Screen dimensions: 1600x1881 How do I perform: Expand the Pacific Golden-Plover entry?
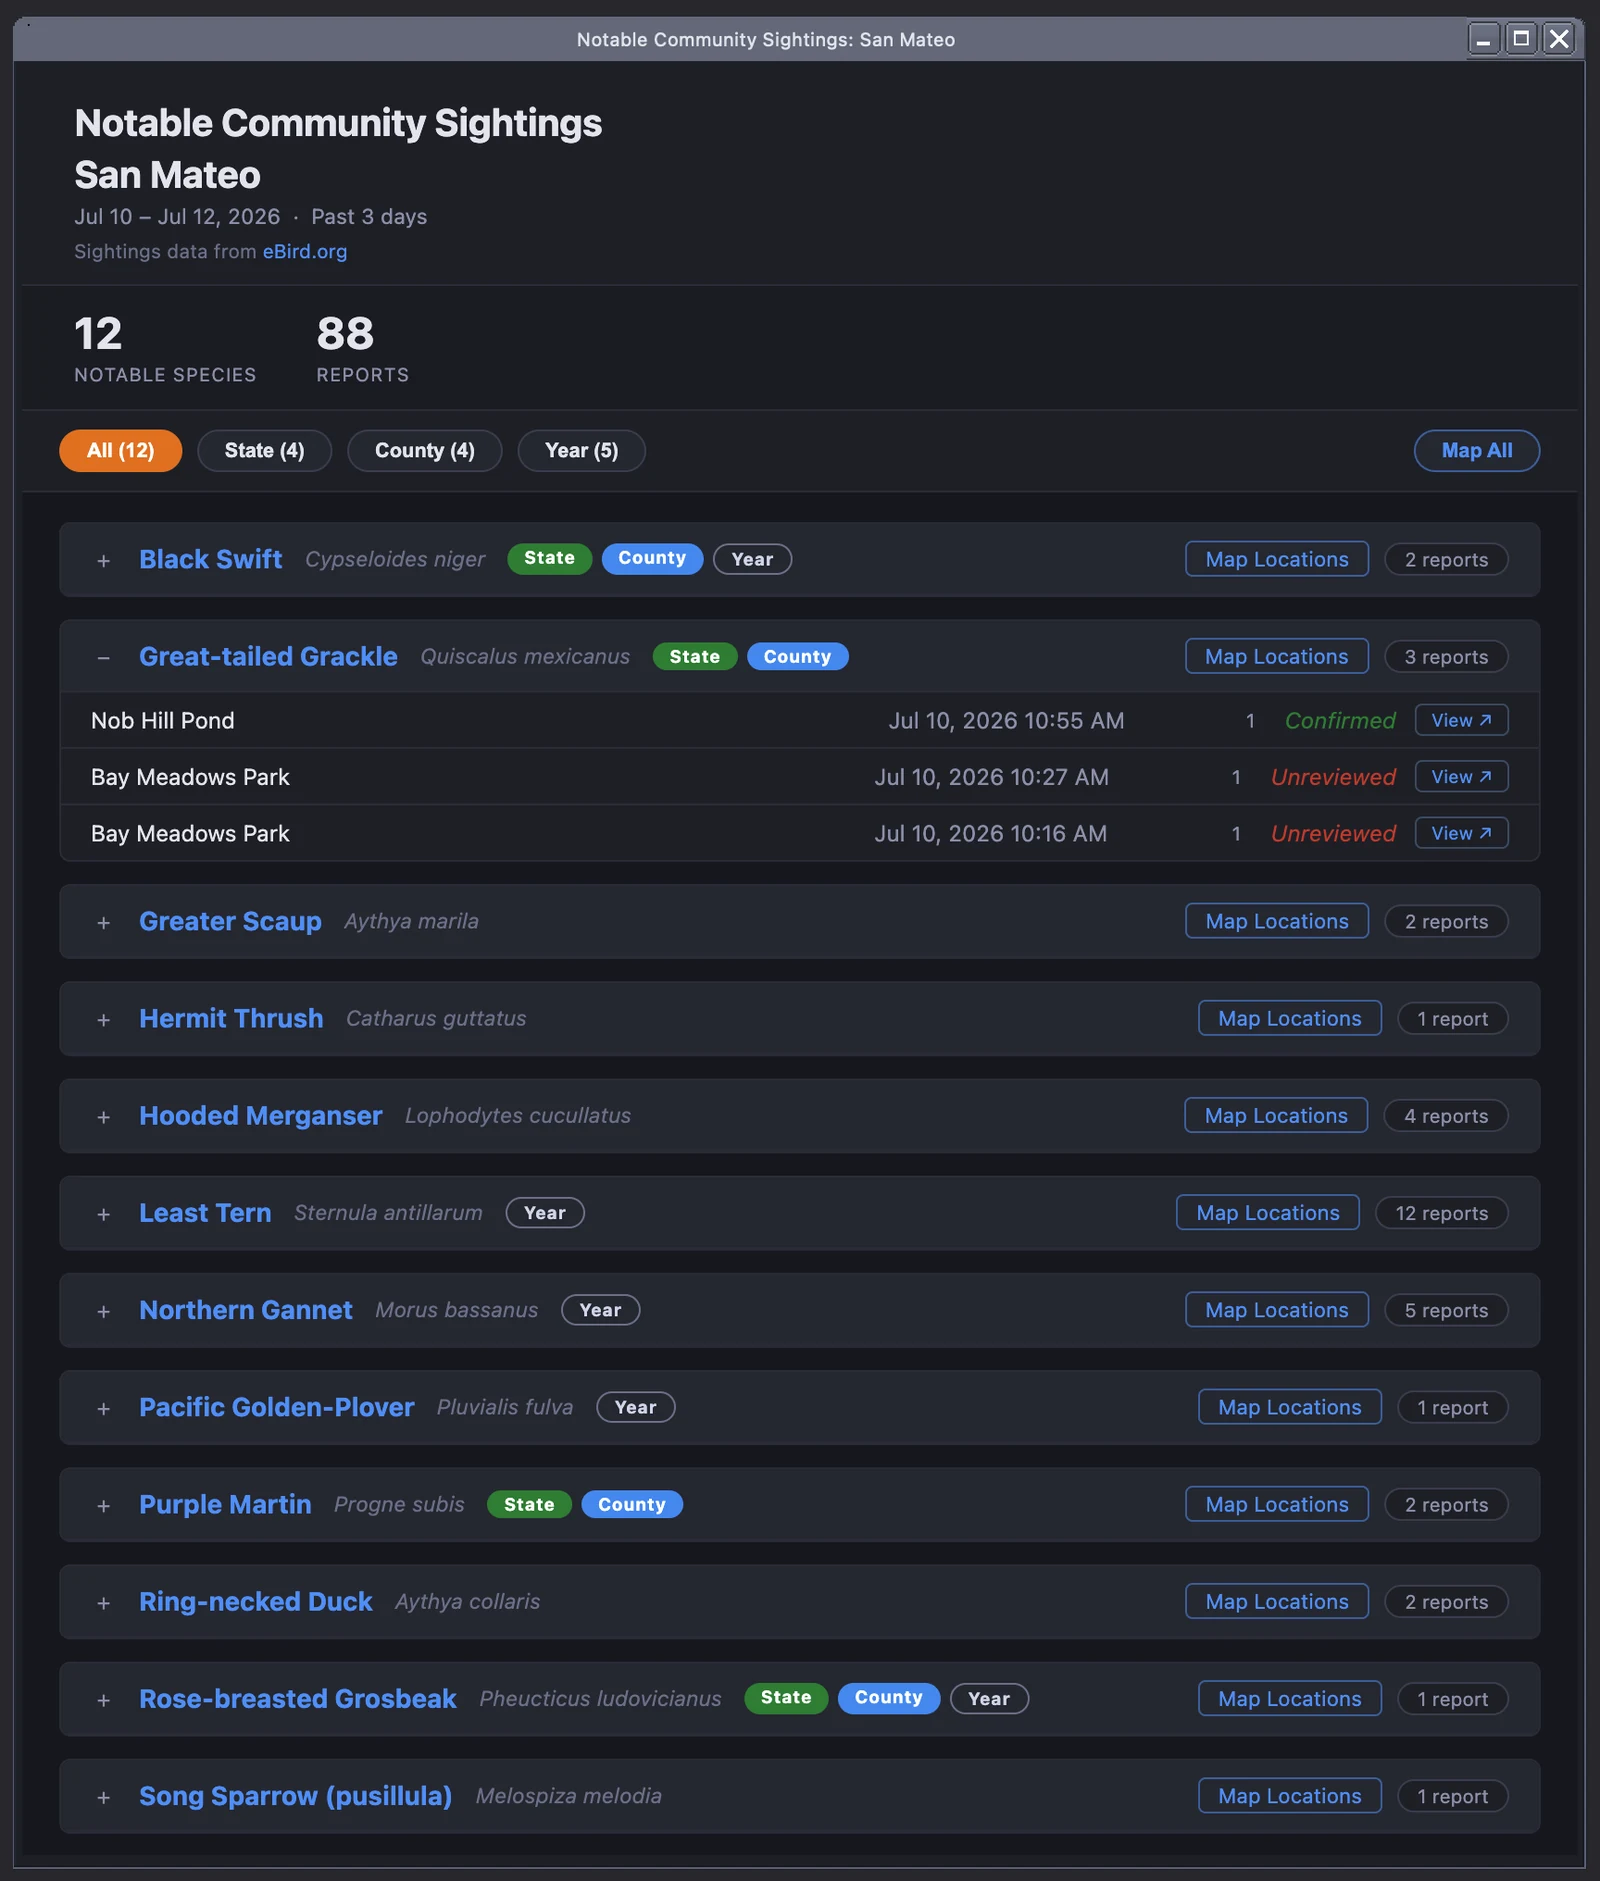(x=103, y=1409)
